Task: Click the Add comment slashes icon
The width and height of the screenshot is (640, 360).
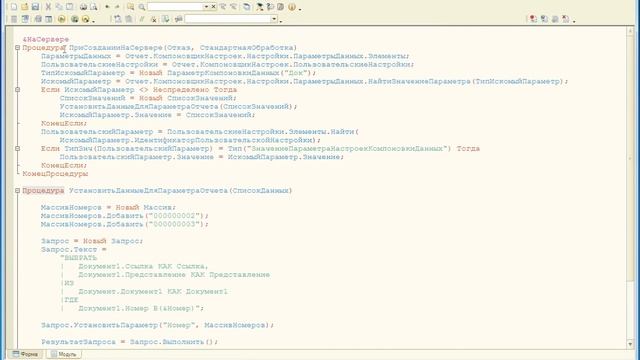Action: 142,19
